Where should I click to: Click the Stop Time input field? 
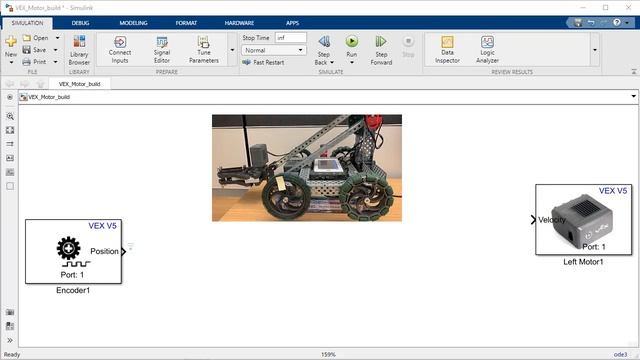click(x=291, y=38)
